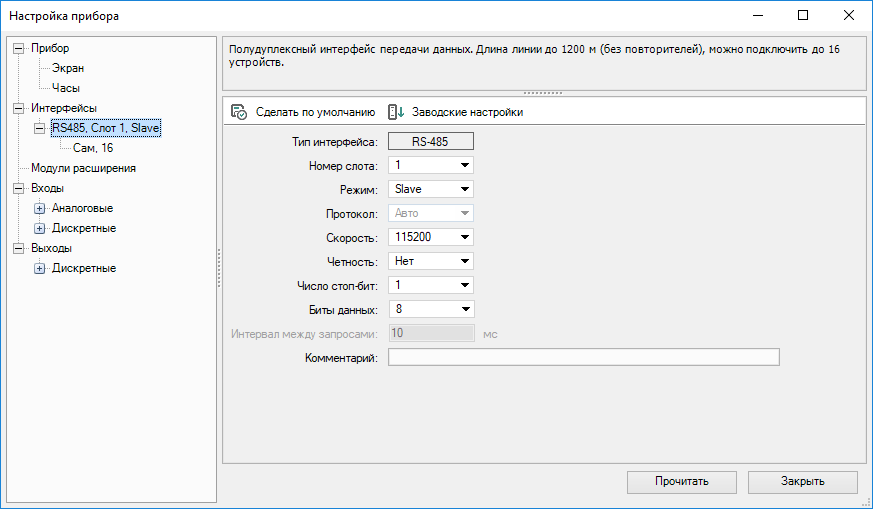Click the 'Заводские настройки' toolbar icon
The width and height of the screenshot is (873, 509).
coord(396,112)
